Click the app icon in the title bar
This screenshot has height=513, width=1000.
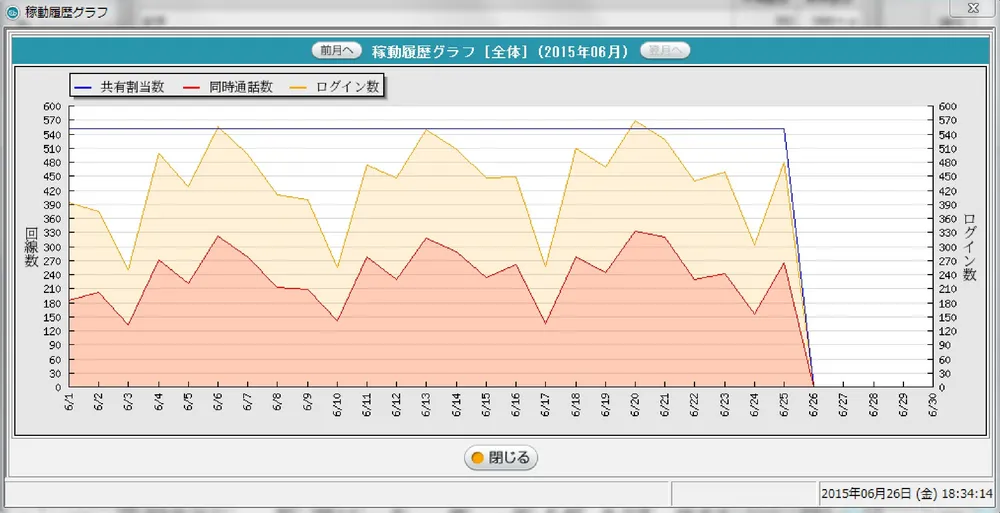(x=11, y=11)
